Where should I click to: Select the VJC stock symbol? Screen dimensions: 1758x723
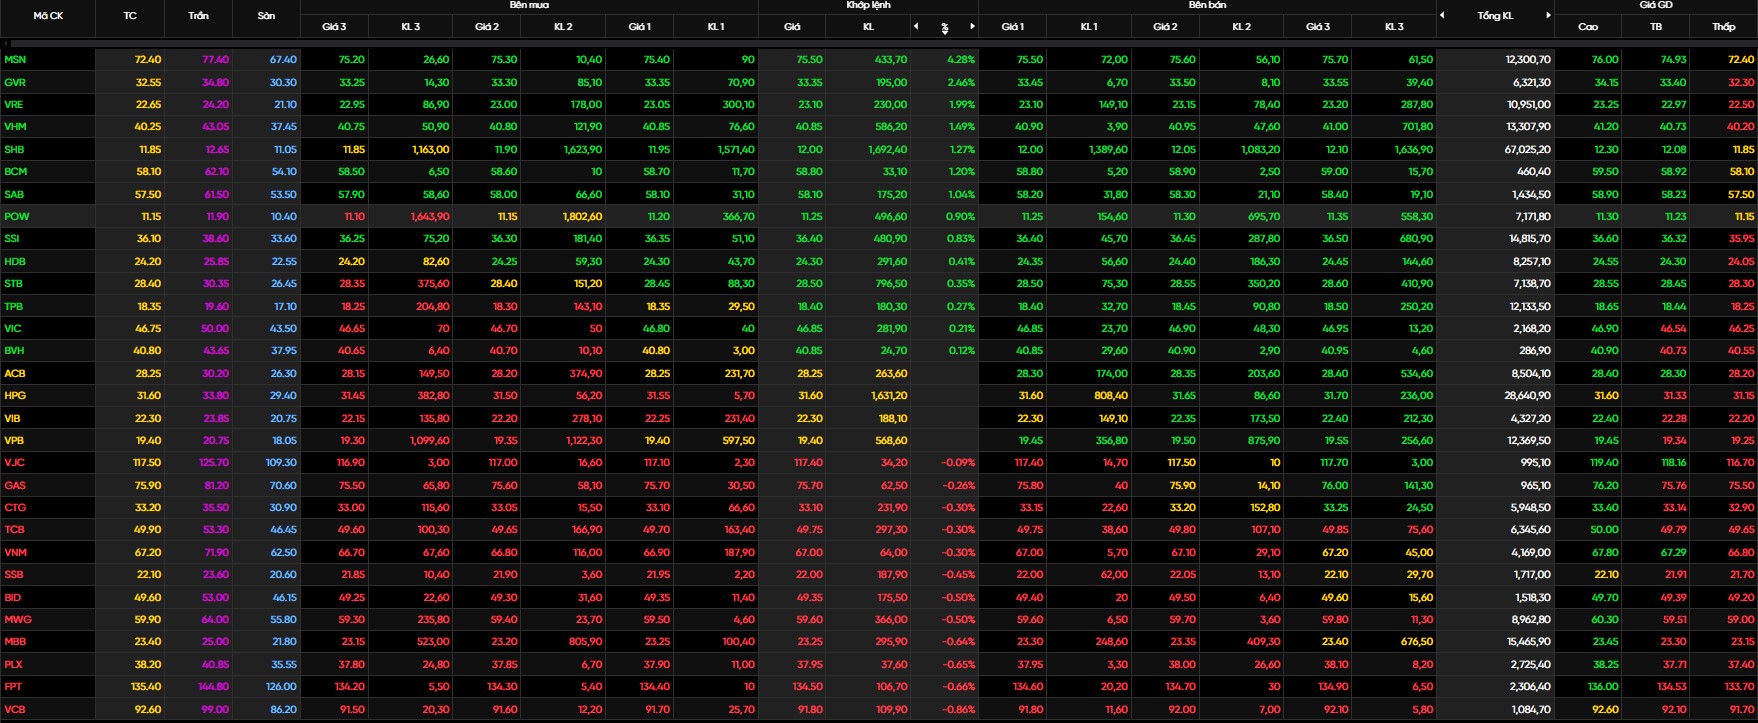pyautogui.click(x=14, y=463)
